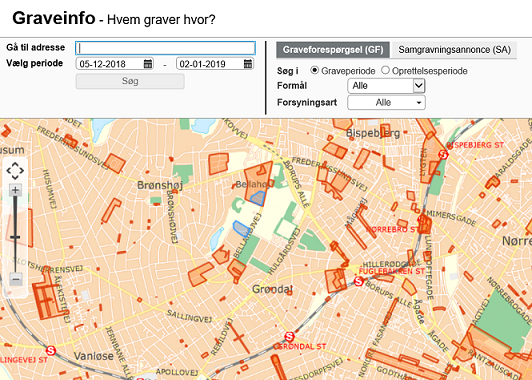532x380 pixels.
Task: Click the end date field 02-01-2019
Action: (215, 64)
